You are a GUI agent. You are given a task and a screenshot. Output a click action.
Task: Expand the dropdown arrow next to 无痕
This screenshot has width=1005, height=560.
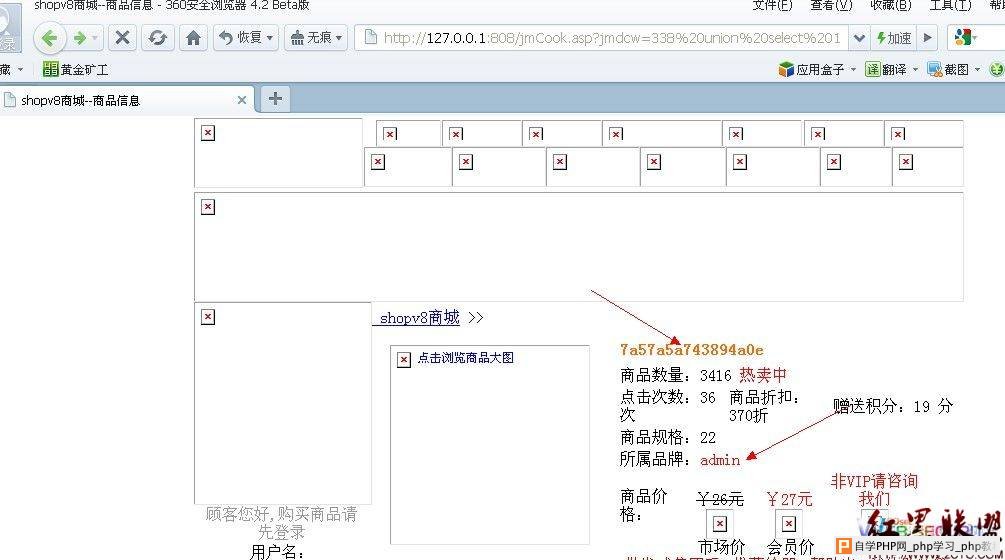pos(339,38)
